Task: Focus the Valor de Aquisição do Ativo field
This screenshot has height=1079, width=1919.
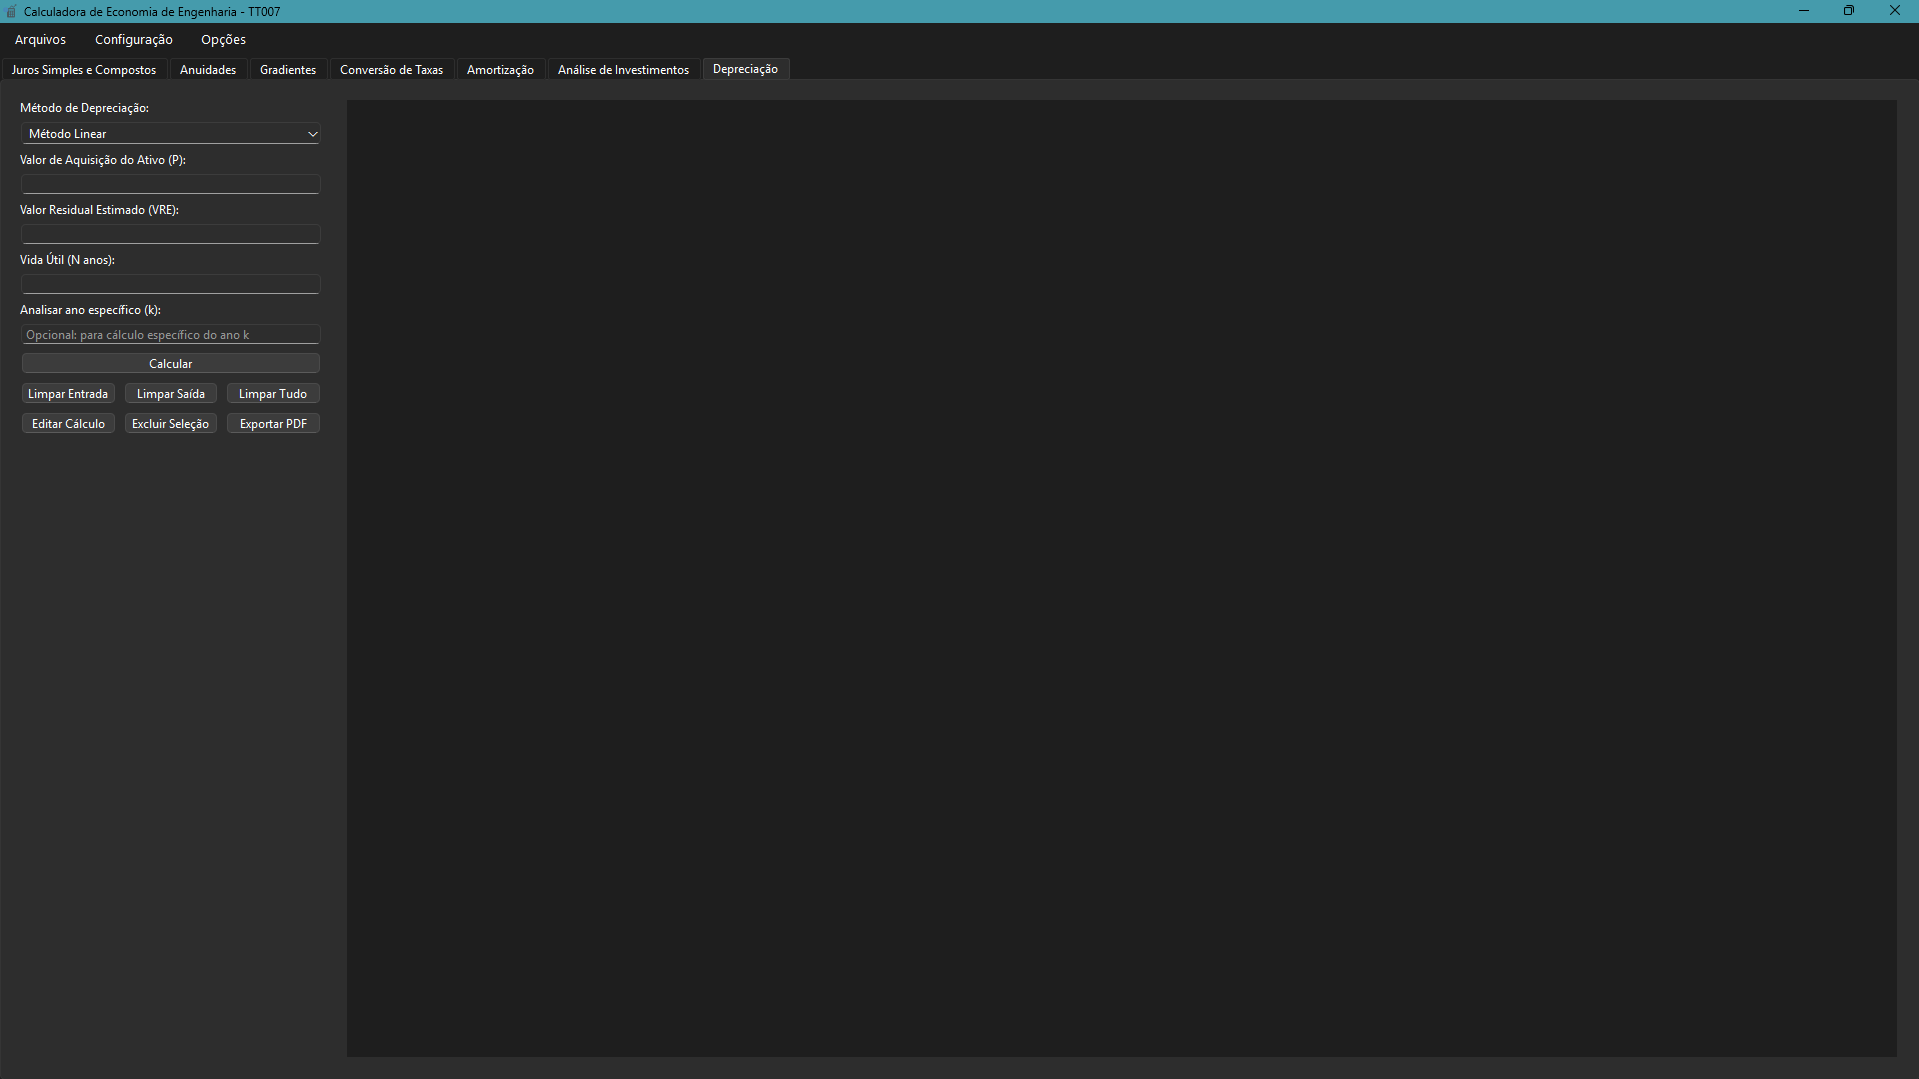Action: coord(171,184)
